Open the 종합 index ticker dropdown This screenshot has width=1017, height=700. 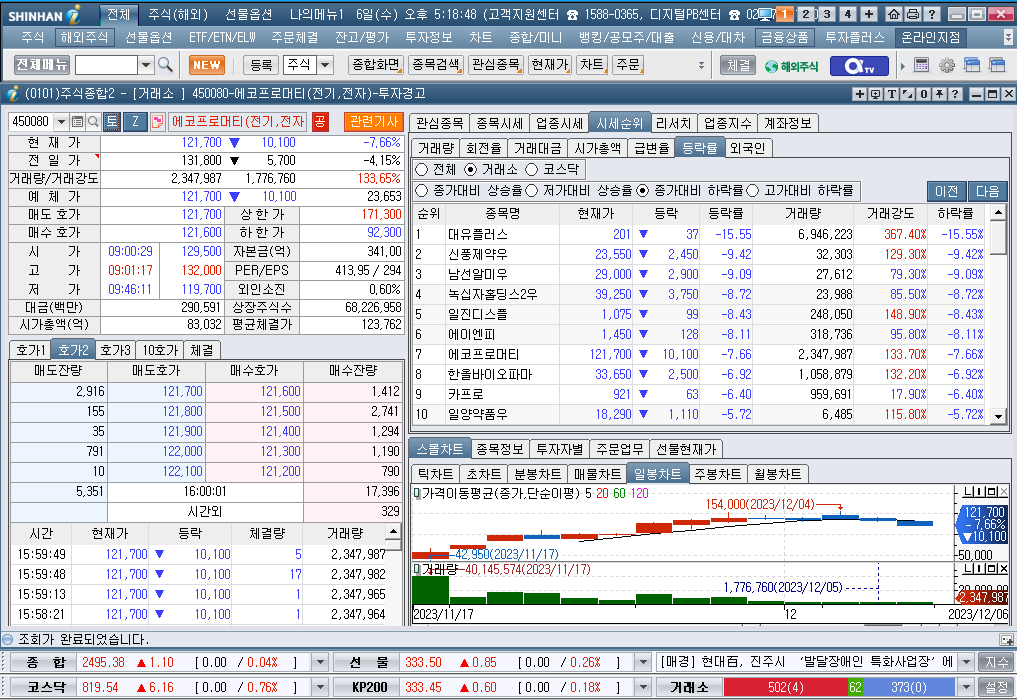tap(320, 662)
